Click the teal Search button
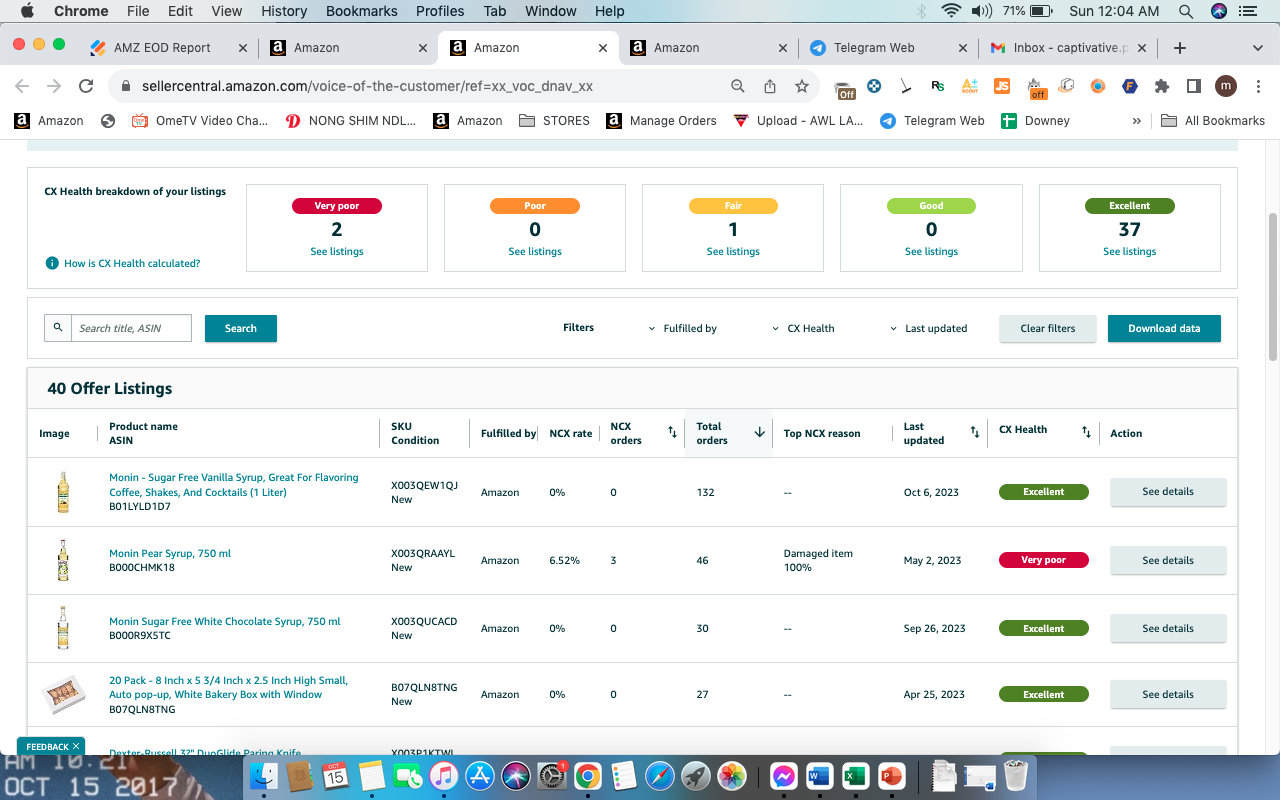 click(x=241, y=328)
